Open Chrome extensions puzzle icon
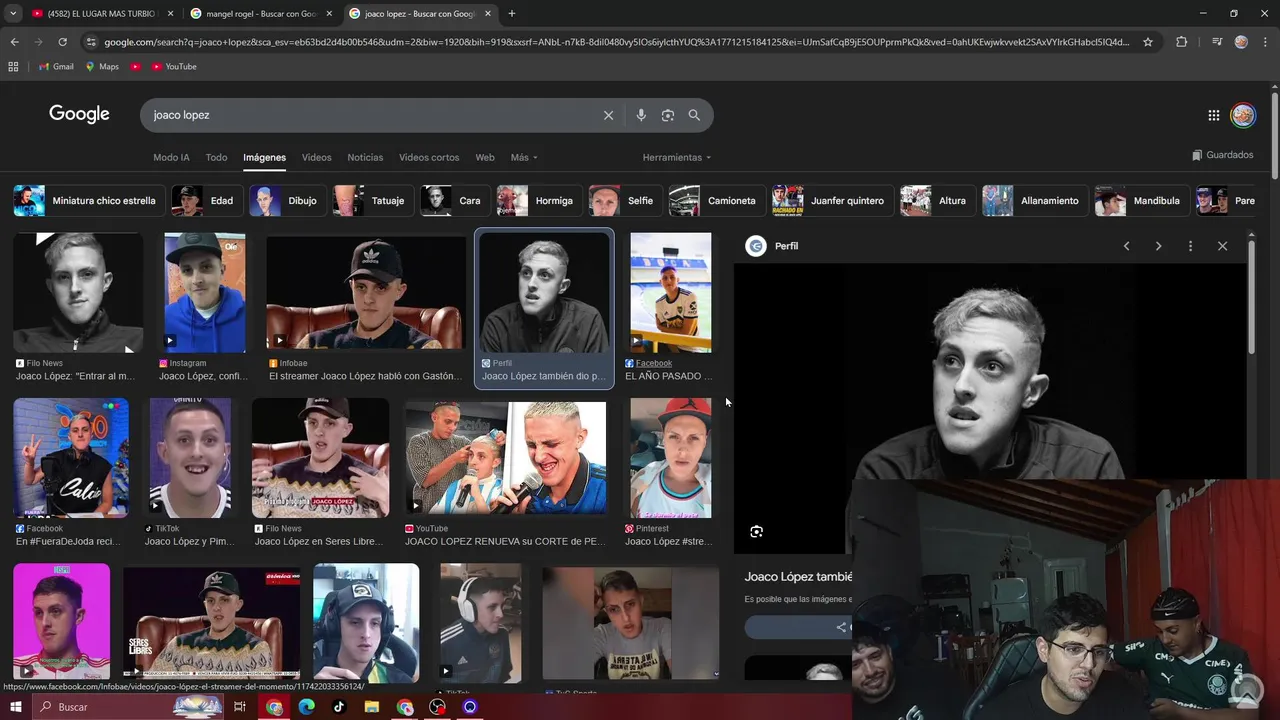 (1181, 42)
